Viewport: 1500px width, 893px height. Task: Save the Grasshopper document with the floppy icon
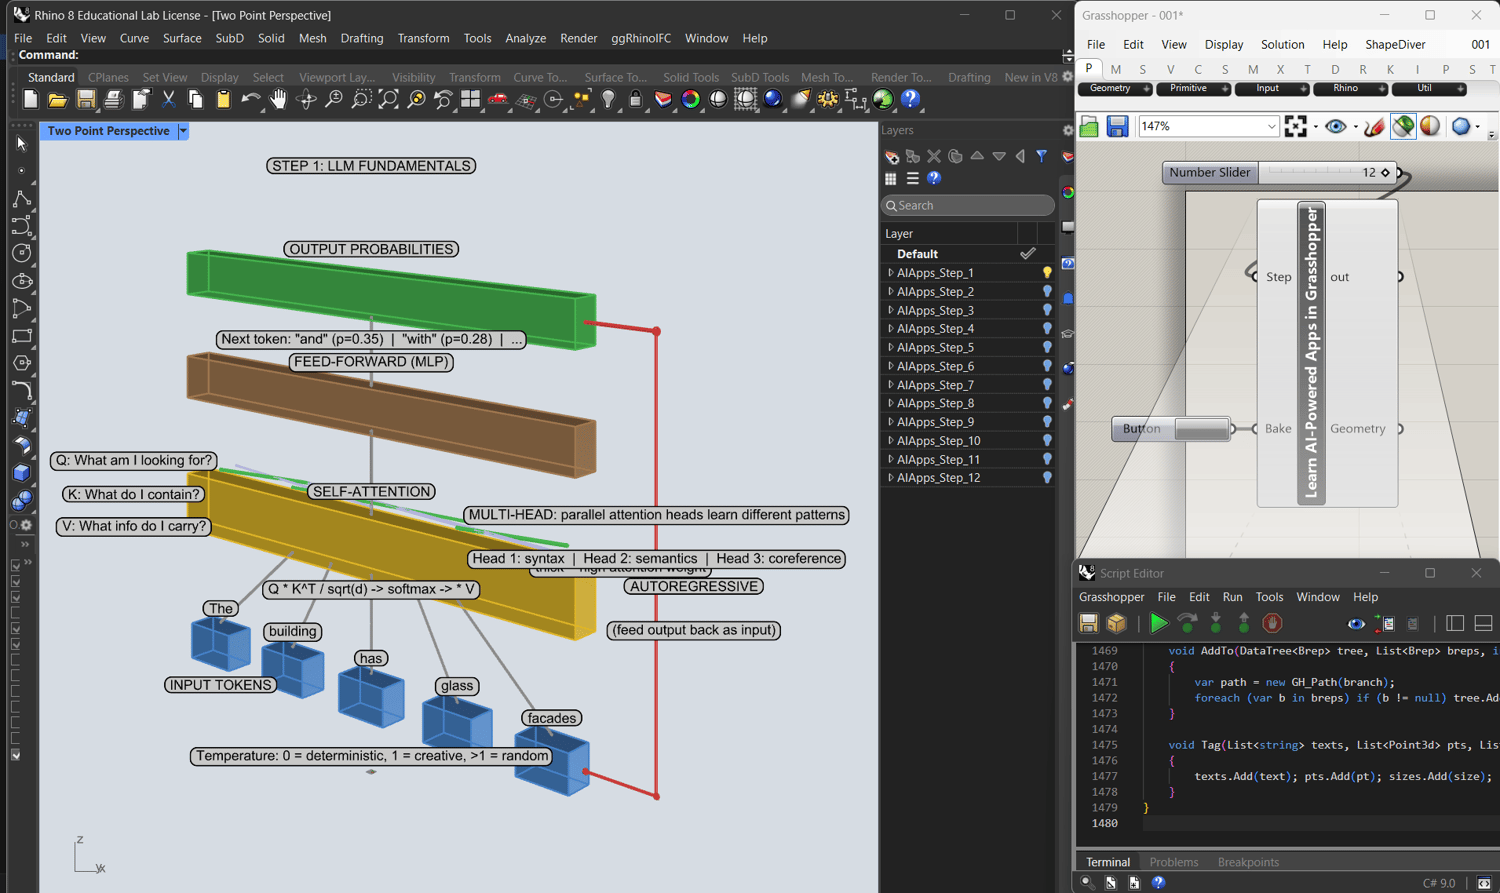(1117, 127)
